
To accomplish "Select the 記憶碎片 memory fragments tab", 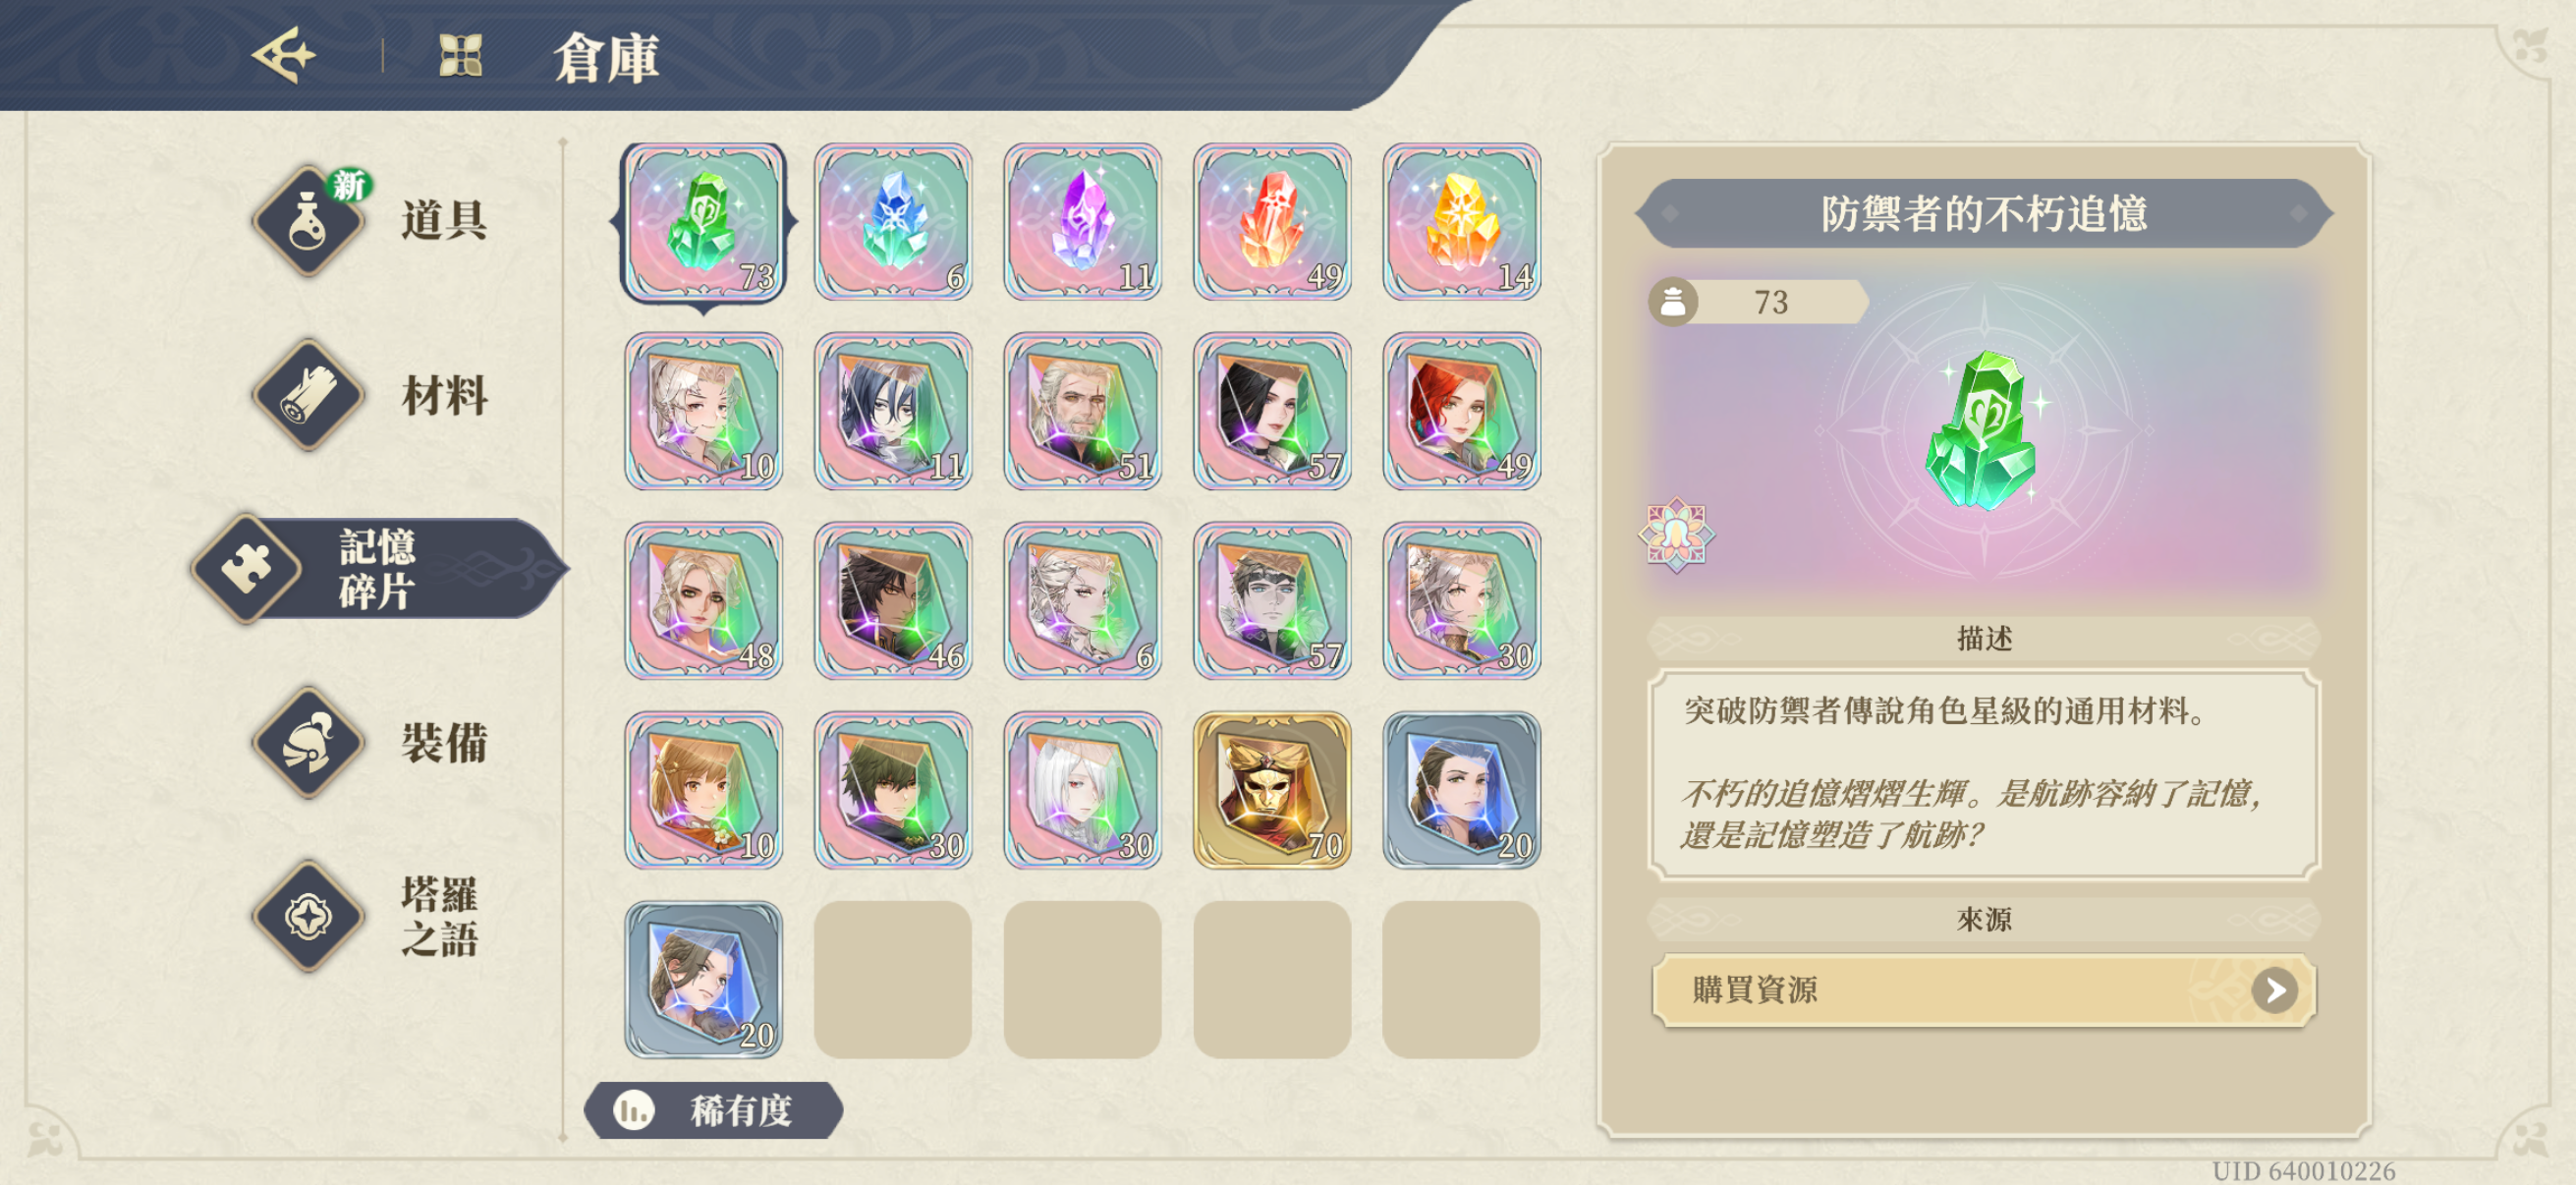I will tap(378, 569).
